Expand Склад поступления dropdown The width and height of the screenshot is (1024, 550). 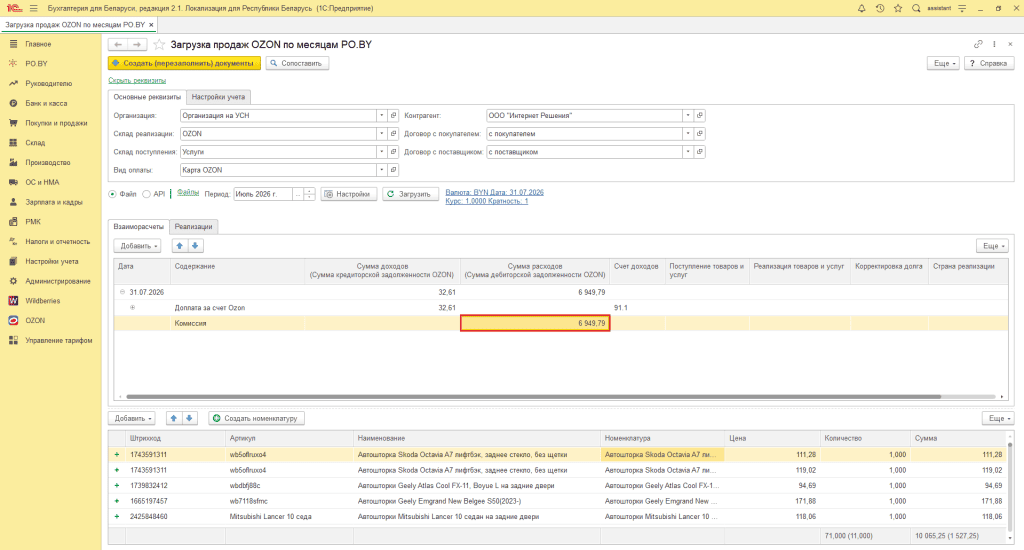tap(381, 152)
